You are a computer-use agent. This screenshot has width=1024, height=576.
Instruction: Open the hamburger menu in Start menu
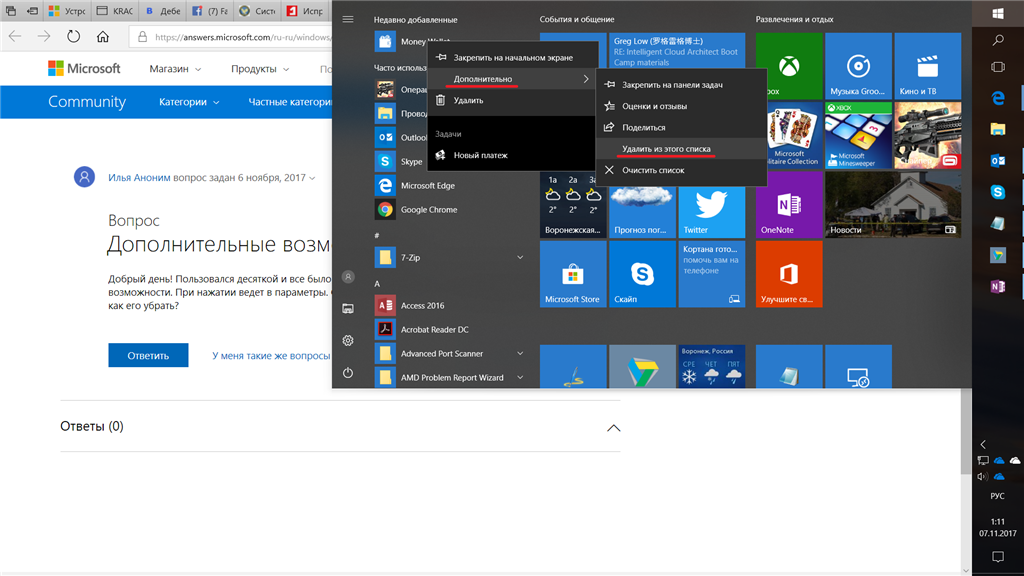pyautogui.click(x=348, y=20)
